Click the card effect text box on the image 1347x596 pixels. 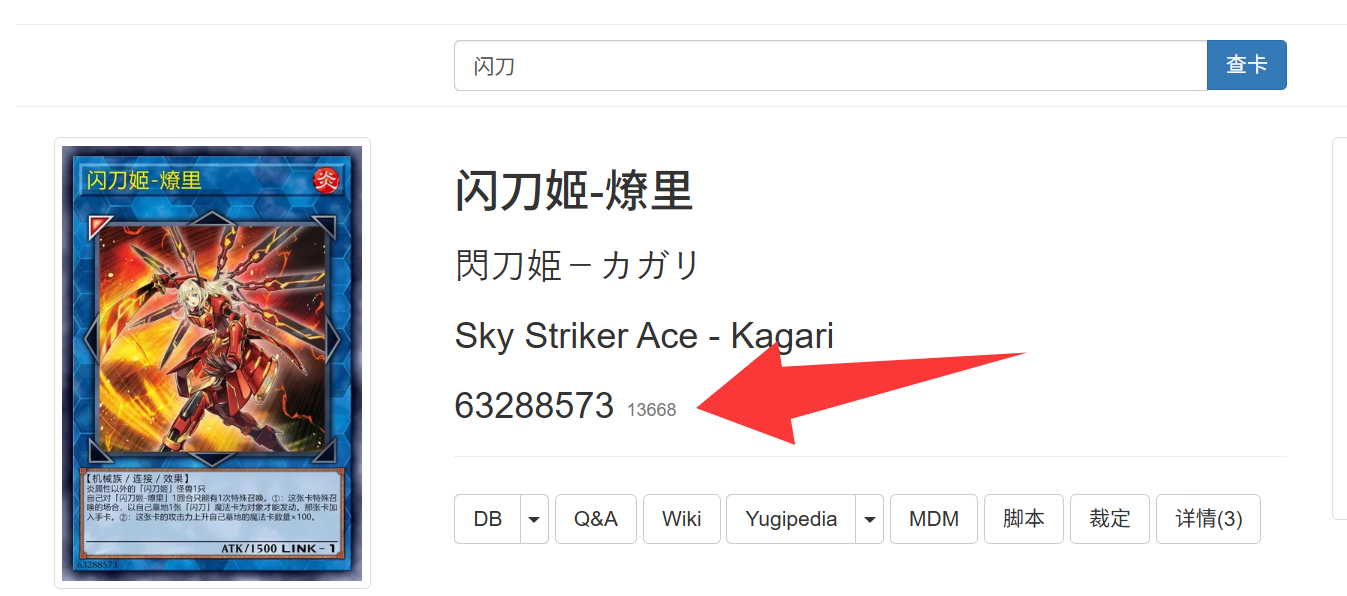coord(210,503)
